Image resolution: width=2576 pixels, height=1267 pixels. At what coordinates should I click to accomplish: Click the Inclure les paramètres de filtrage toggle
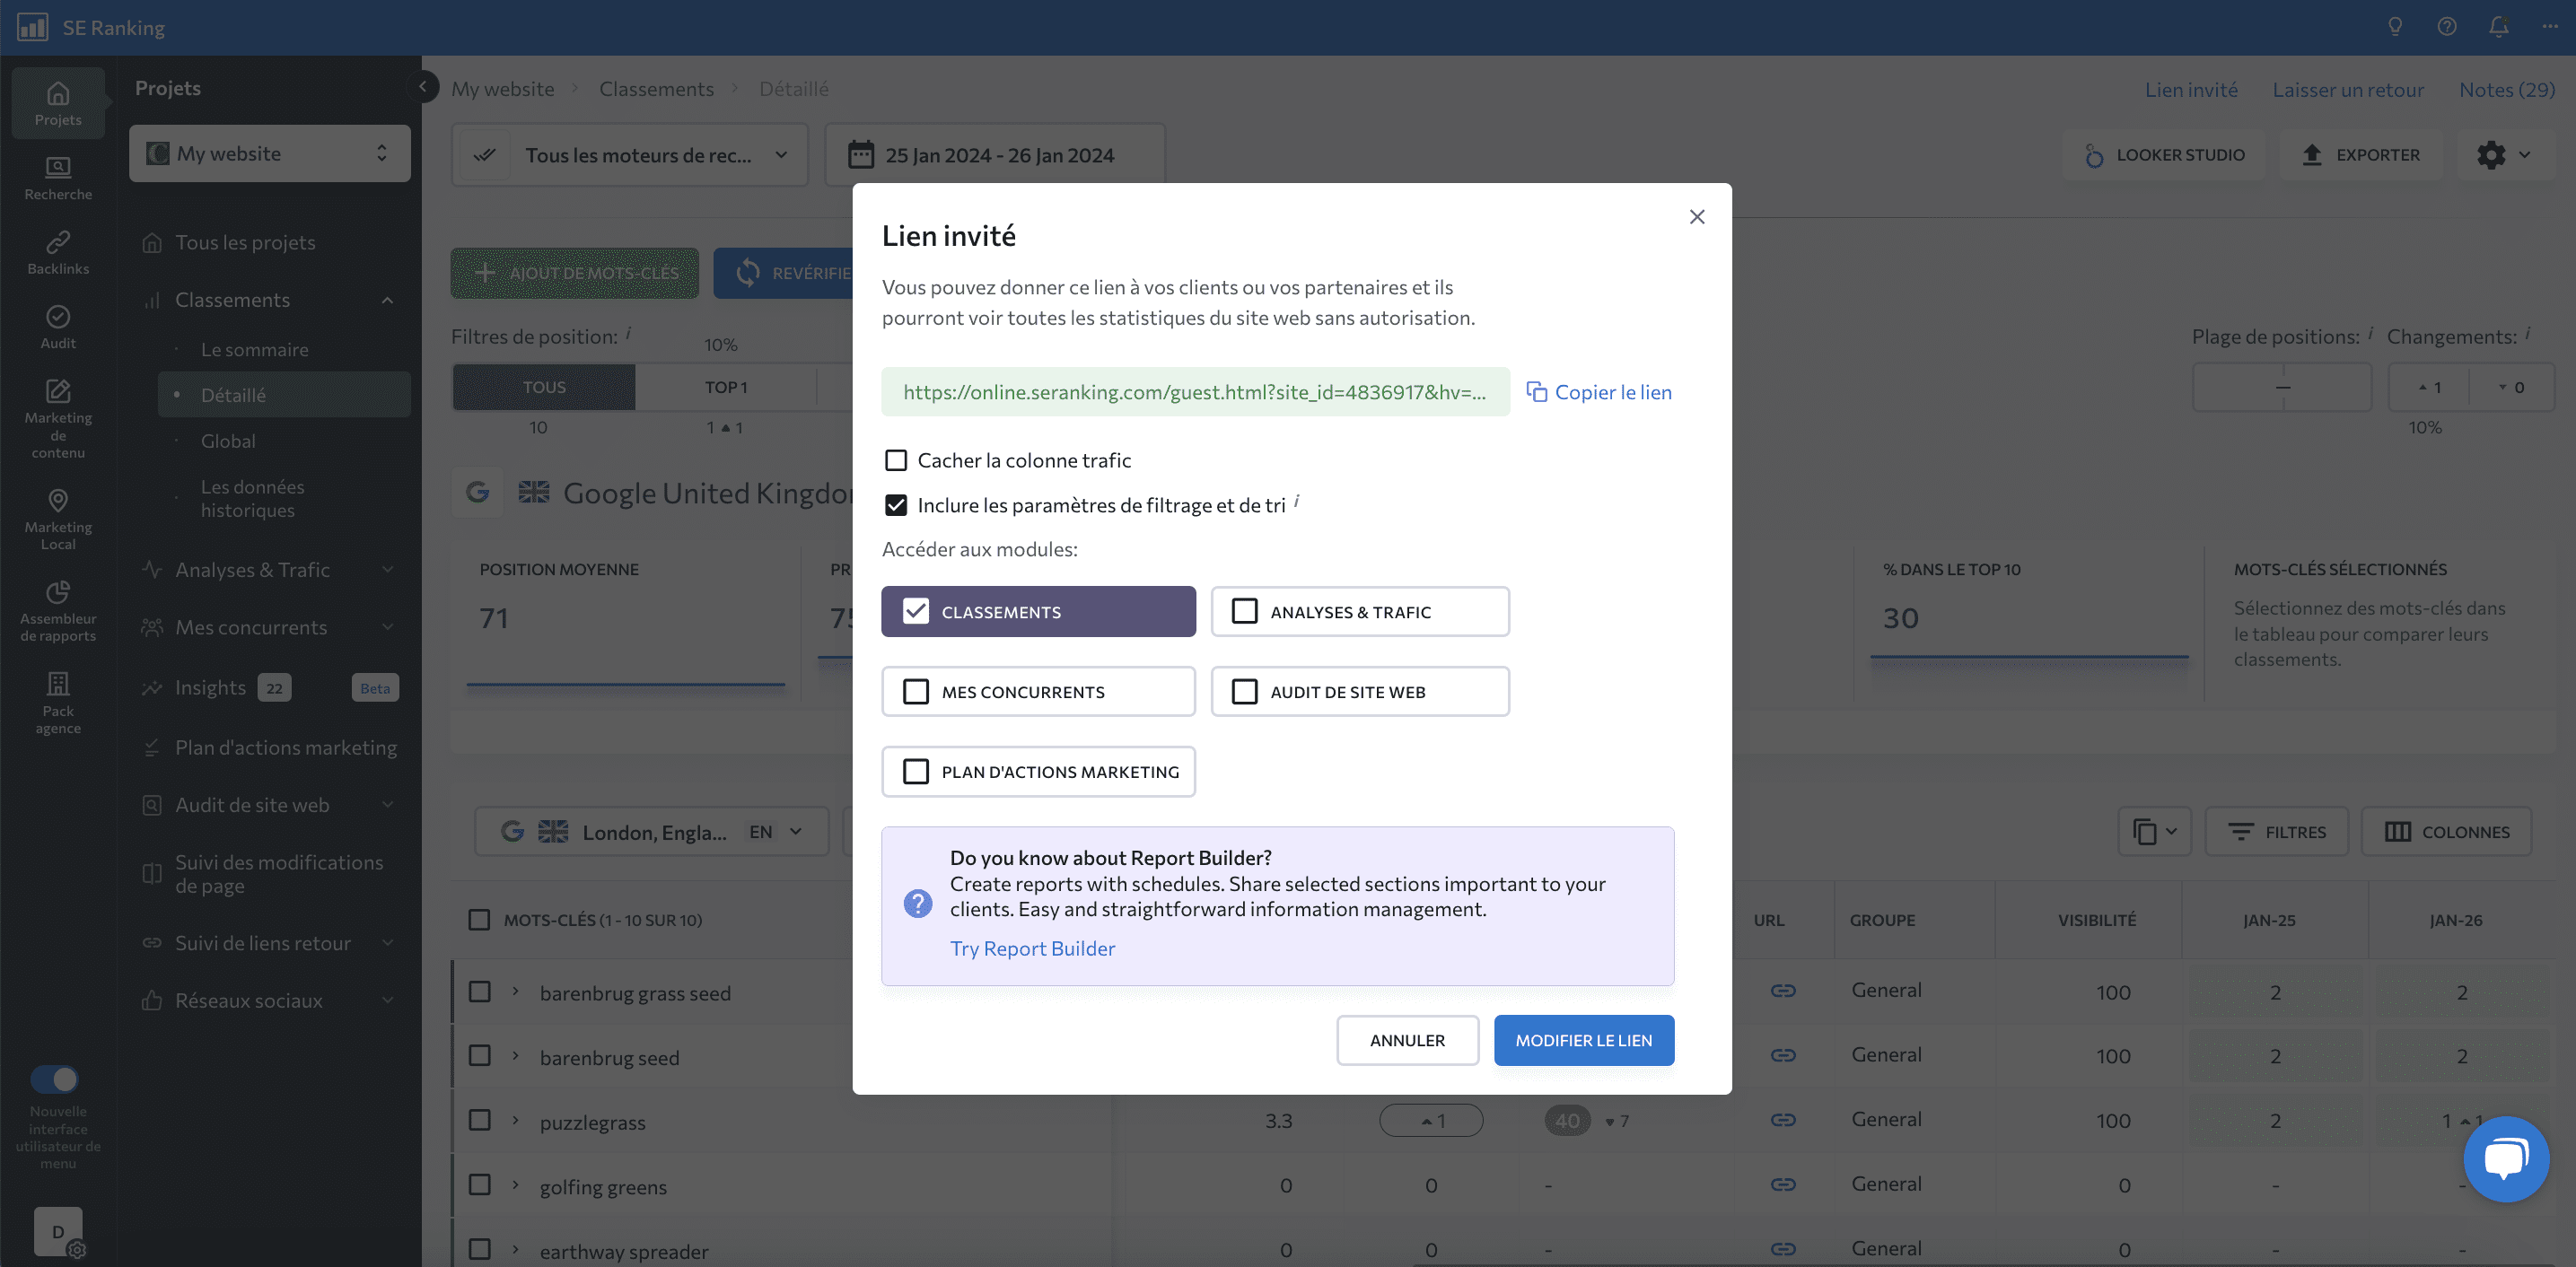[896, 504]
